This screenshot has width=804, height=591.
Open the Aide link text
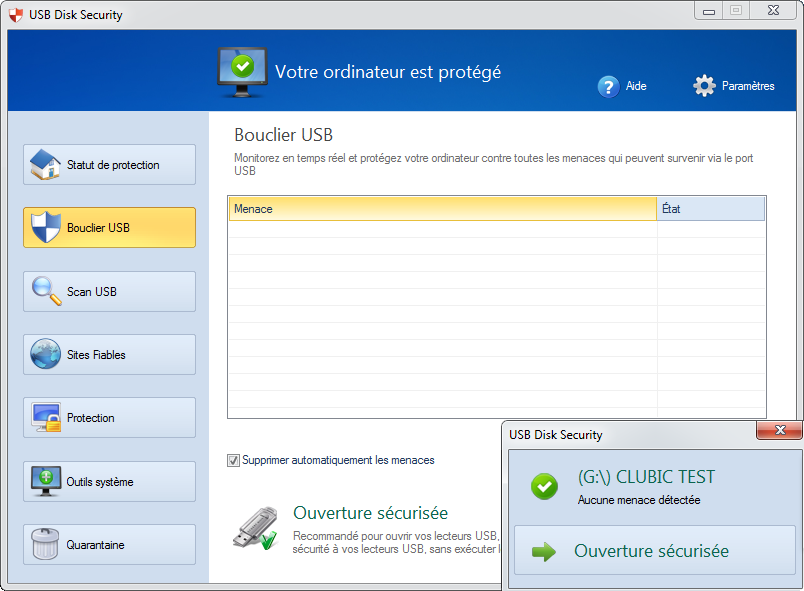[x=636, y=86]
